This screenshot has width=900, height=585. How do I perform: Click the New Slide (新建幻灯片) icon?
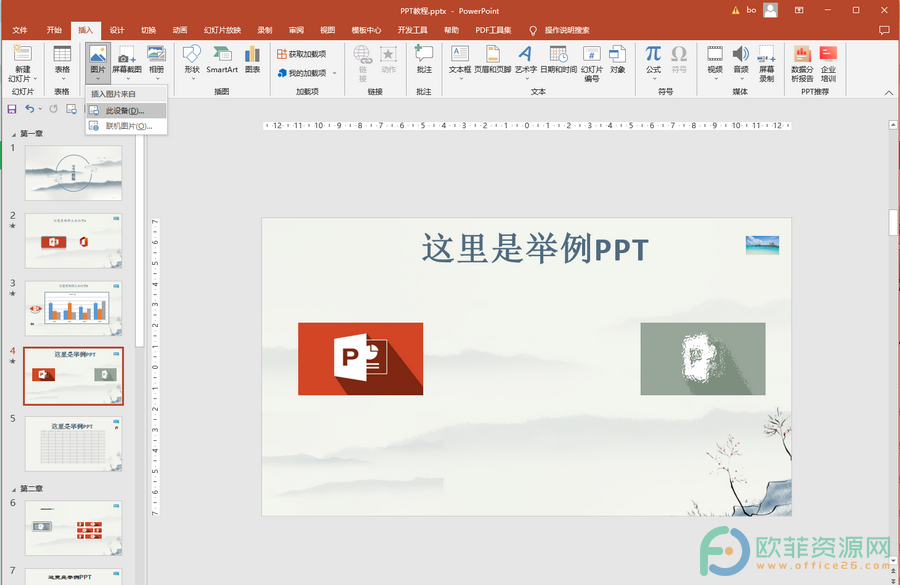[22, 53]
